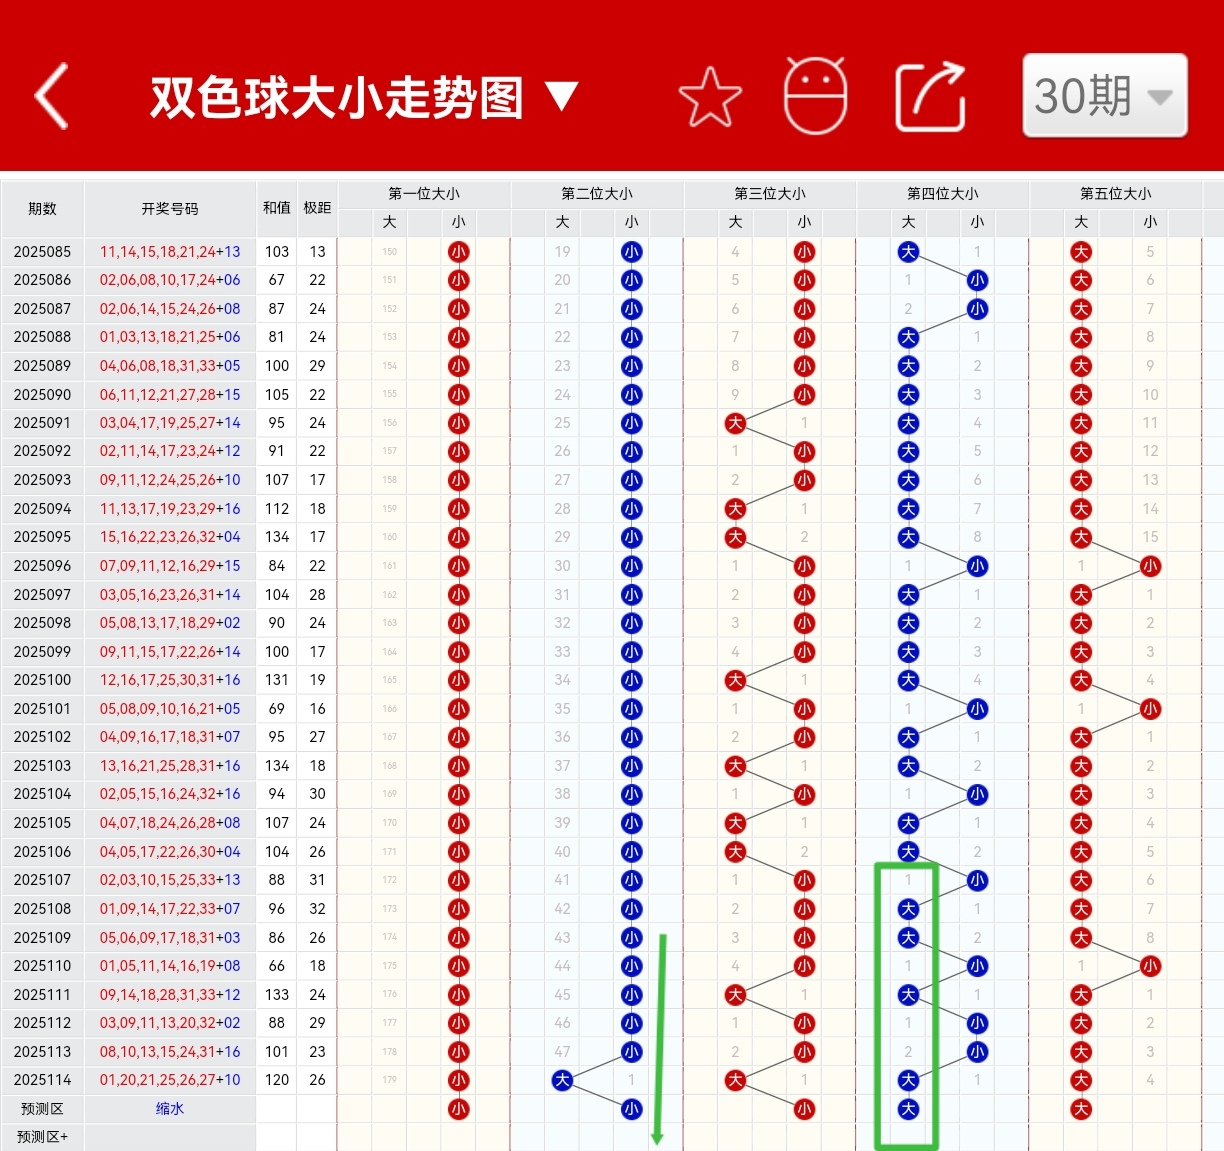Select the blue 小 marker for period 2025096 fourth position
Viewport: 1224px width, 1151px height.
[977, 566]
